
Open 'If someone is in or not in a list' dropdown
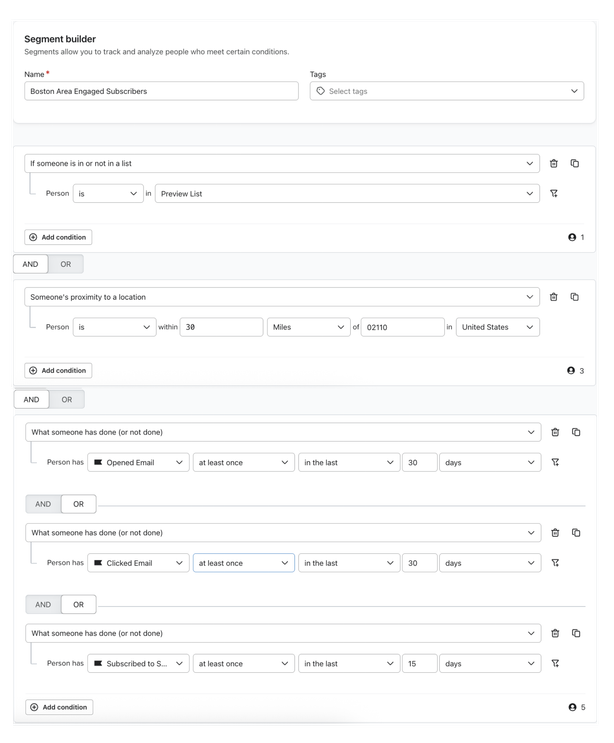click(x=282, y=163)
